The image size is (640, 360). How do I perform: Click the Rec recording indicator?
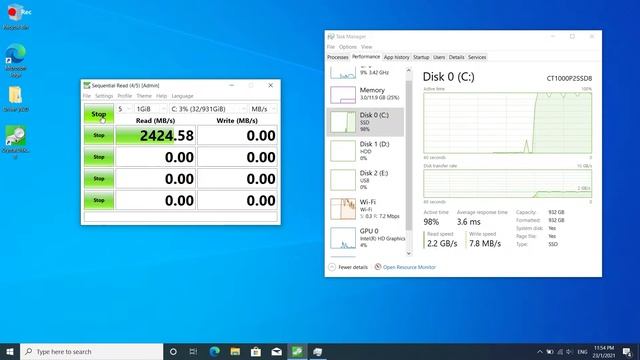21,12
